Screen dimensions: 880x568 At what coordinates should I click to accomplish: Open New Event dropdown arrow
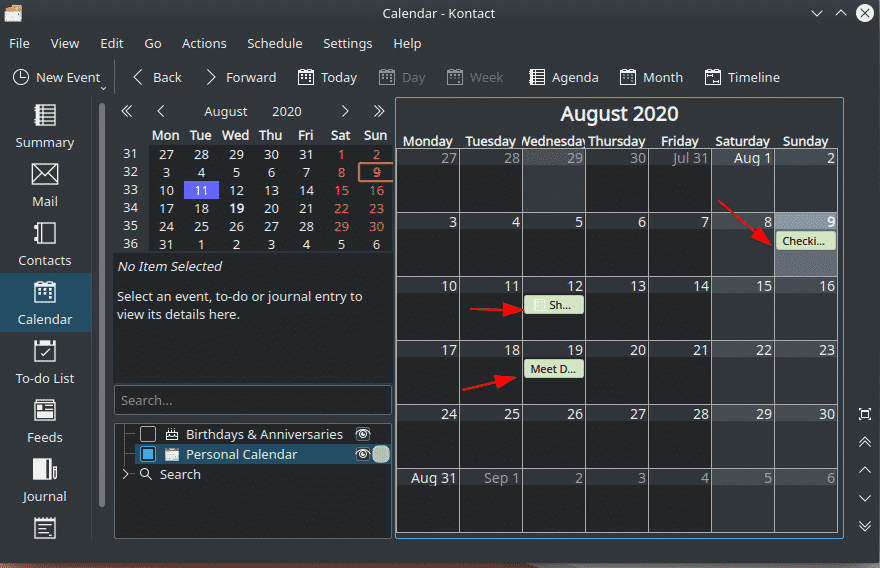(103, 88)
